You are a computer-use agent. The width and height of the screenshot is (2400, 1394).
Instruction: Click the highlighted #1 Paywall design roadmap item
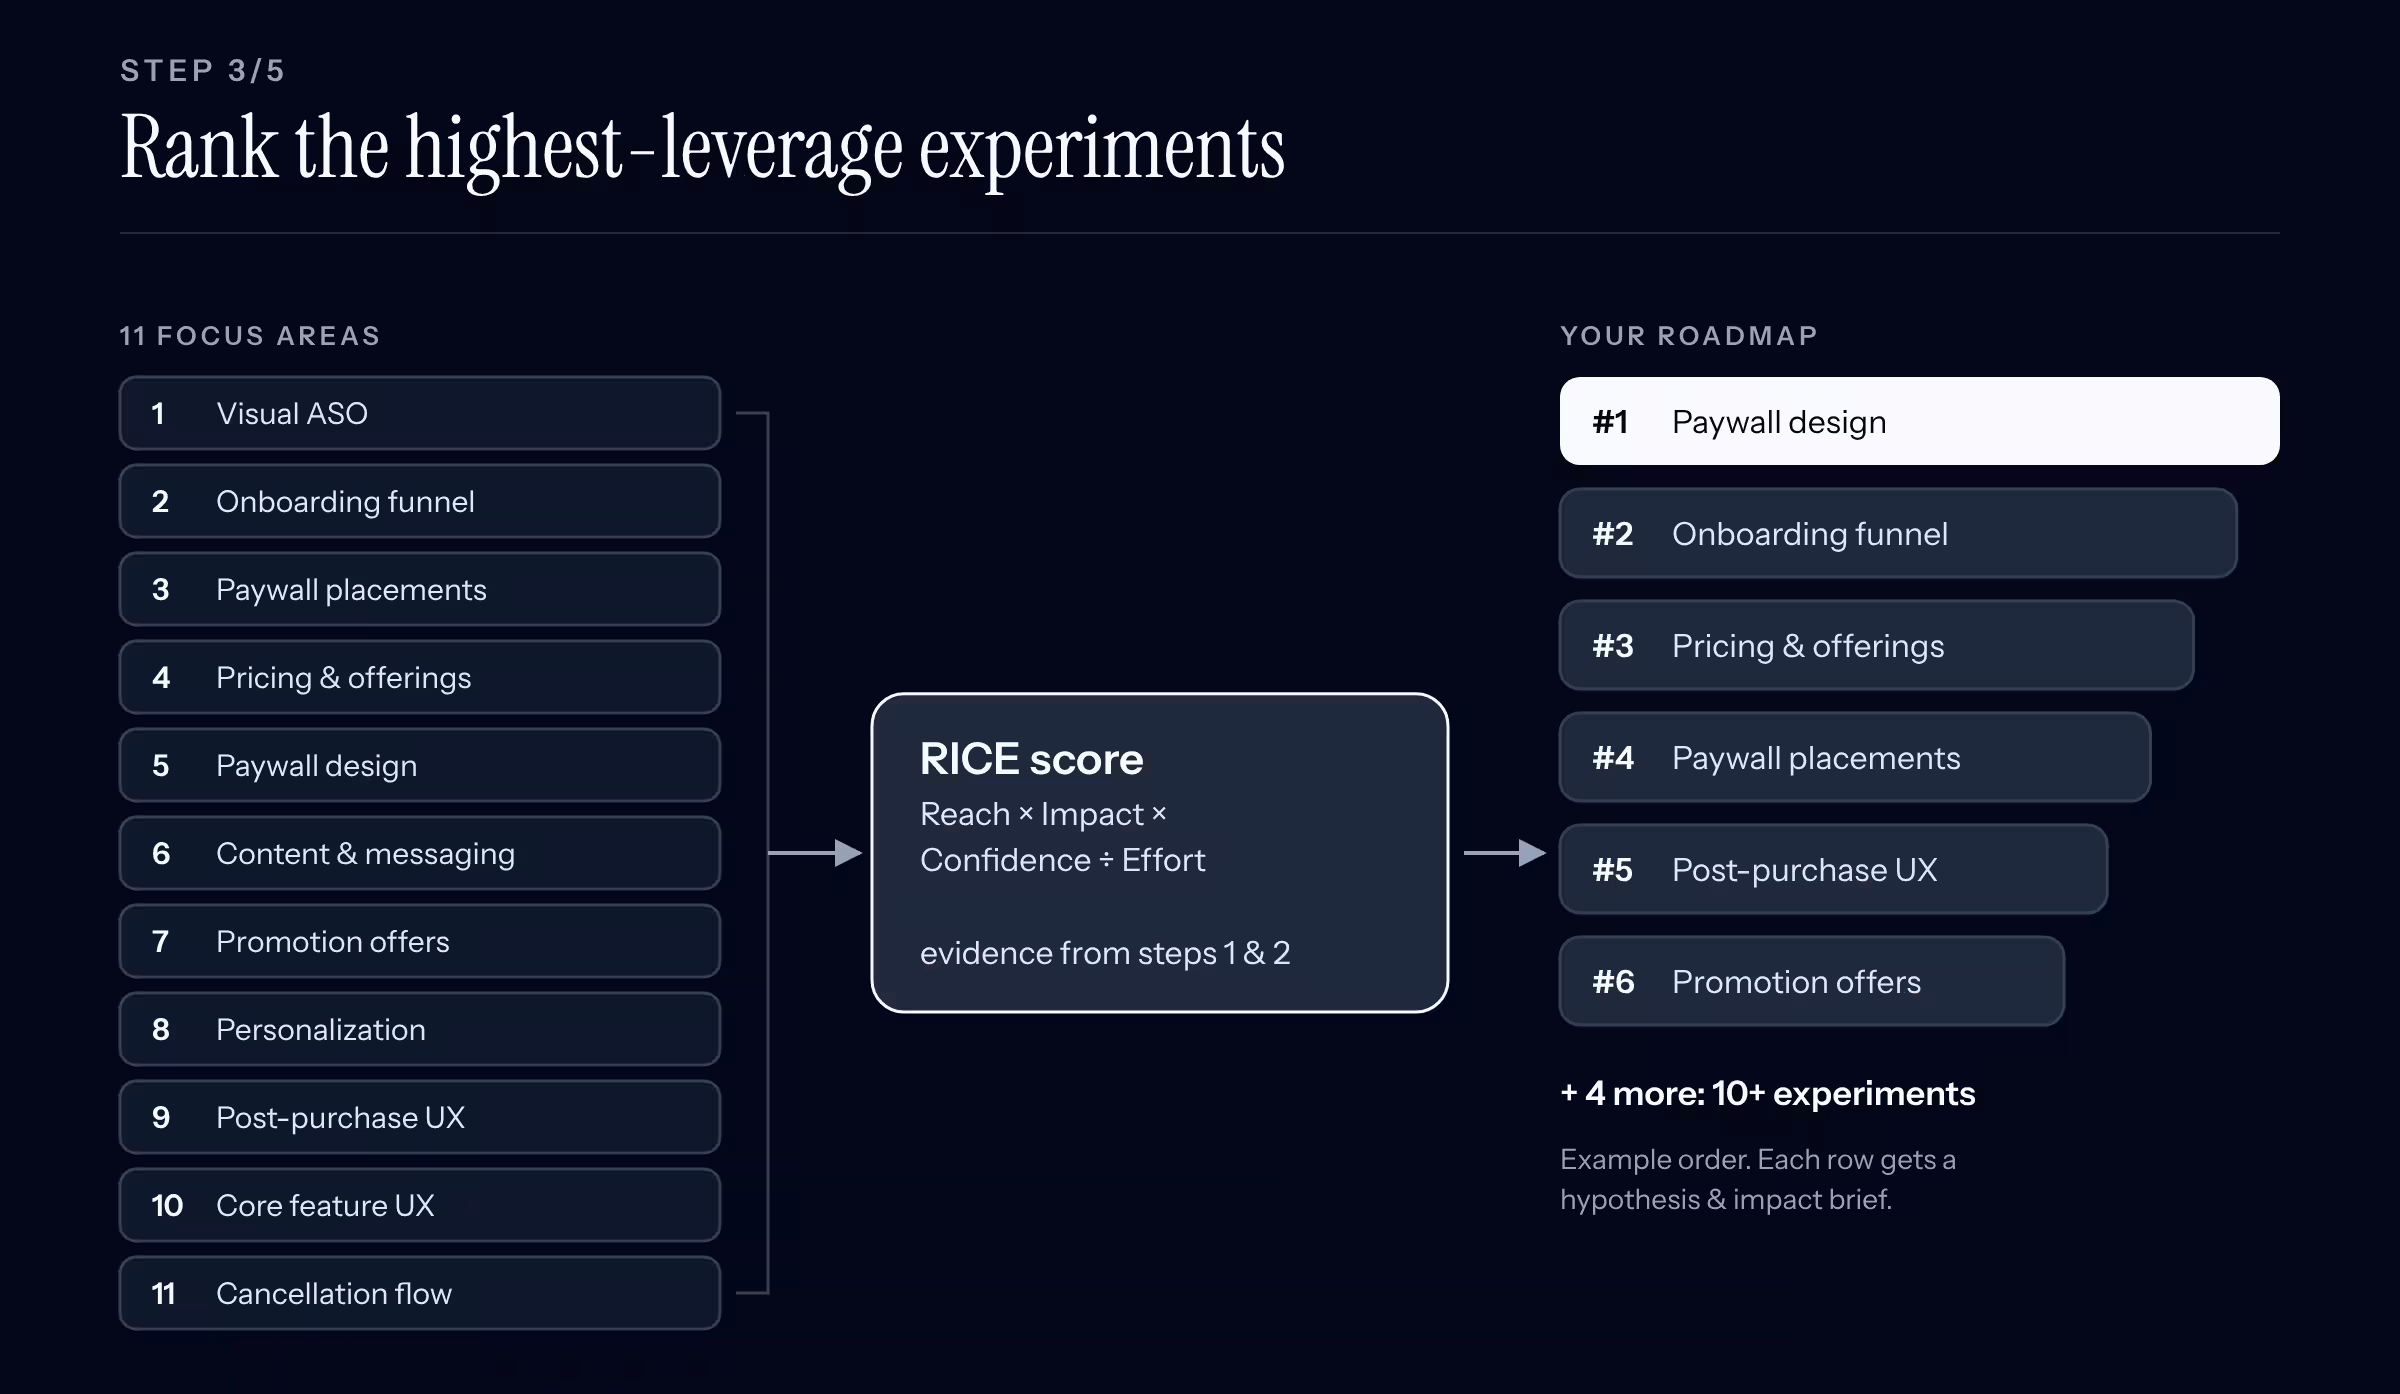[1920, 421]
